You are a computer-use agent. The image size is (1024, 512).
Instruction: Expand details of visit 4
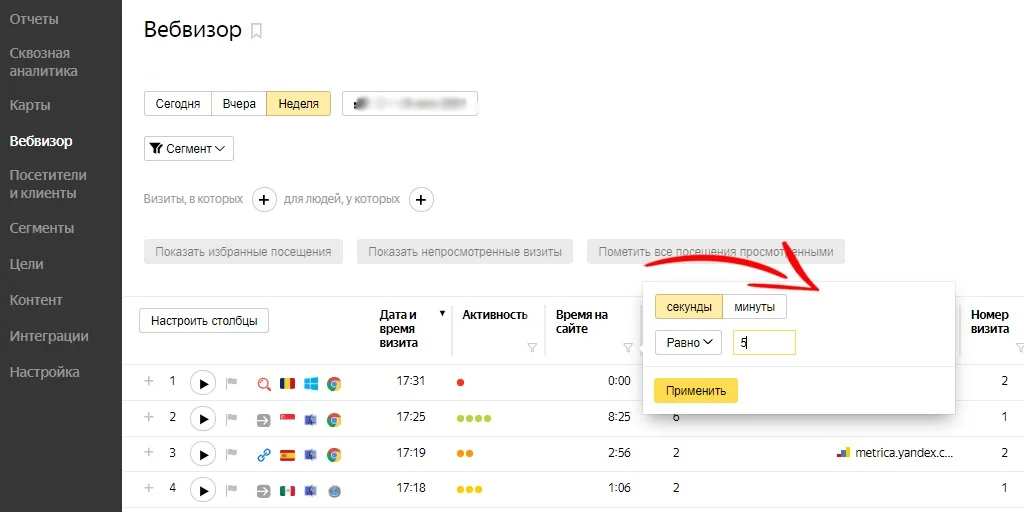point(149,487)
